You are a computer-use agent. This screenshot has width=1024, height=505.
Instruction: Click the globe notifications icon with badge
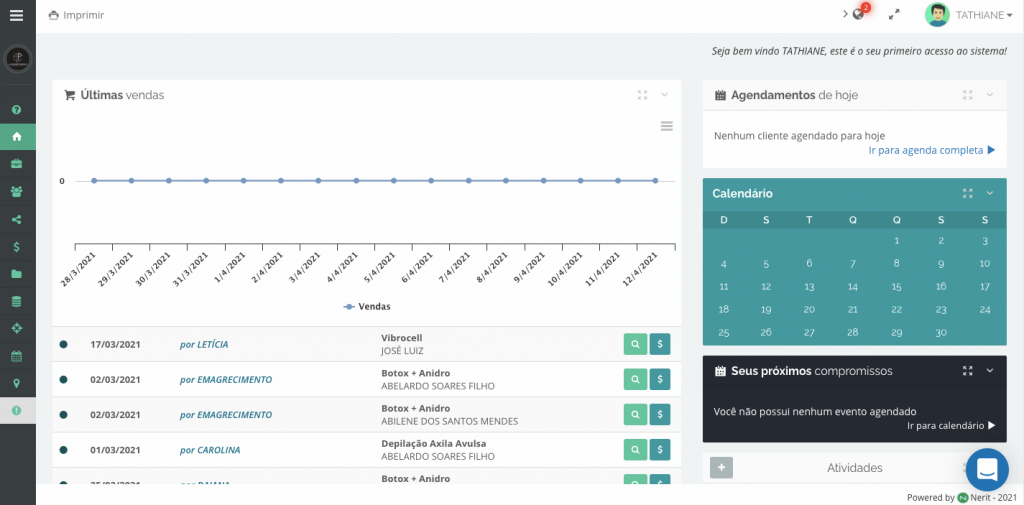(x=858, y=15)
